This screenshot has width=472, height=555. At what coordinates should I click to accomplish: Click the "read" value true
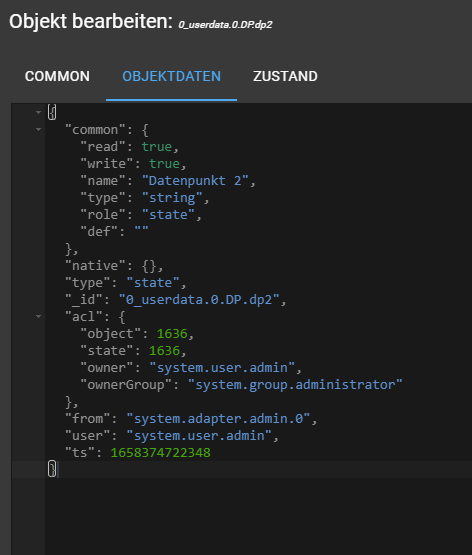click(157, 147)
